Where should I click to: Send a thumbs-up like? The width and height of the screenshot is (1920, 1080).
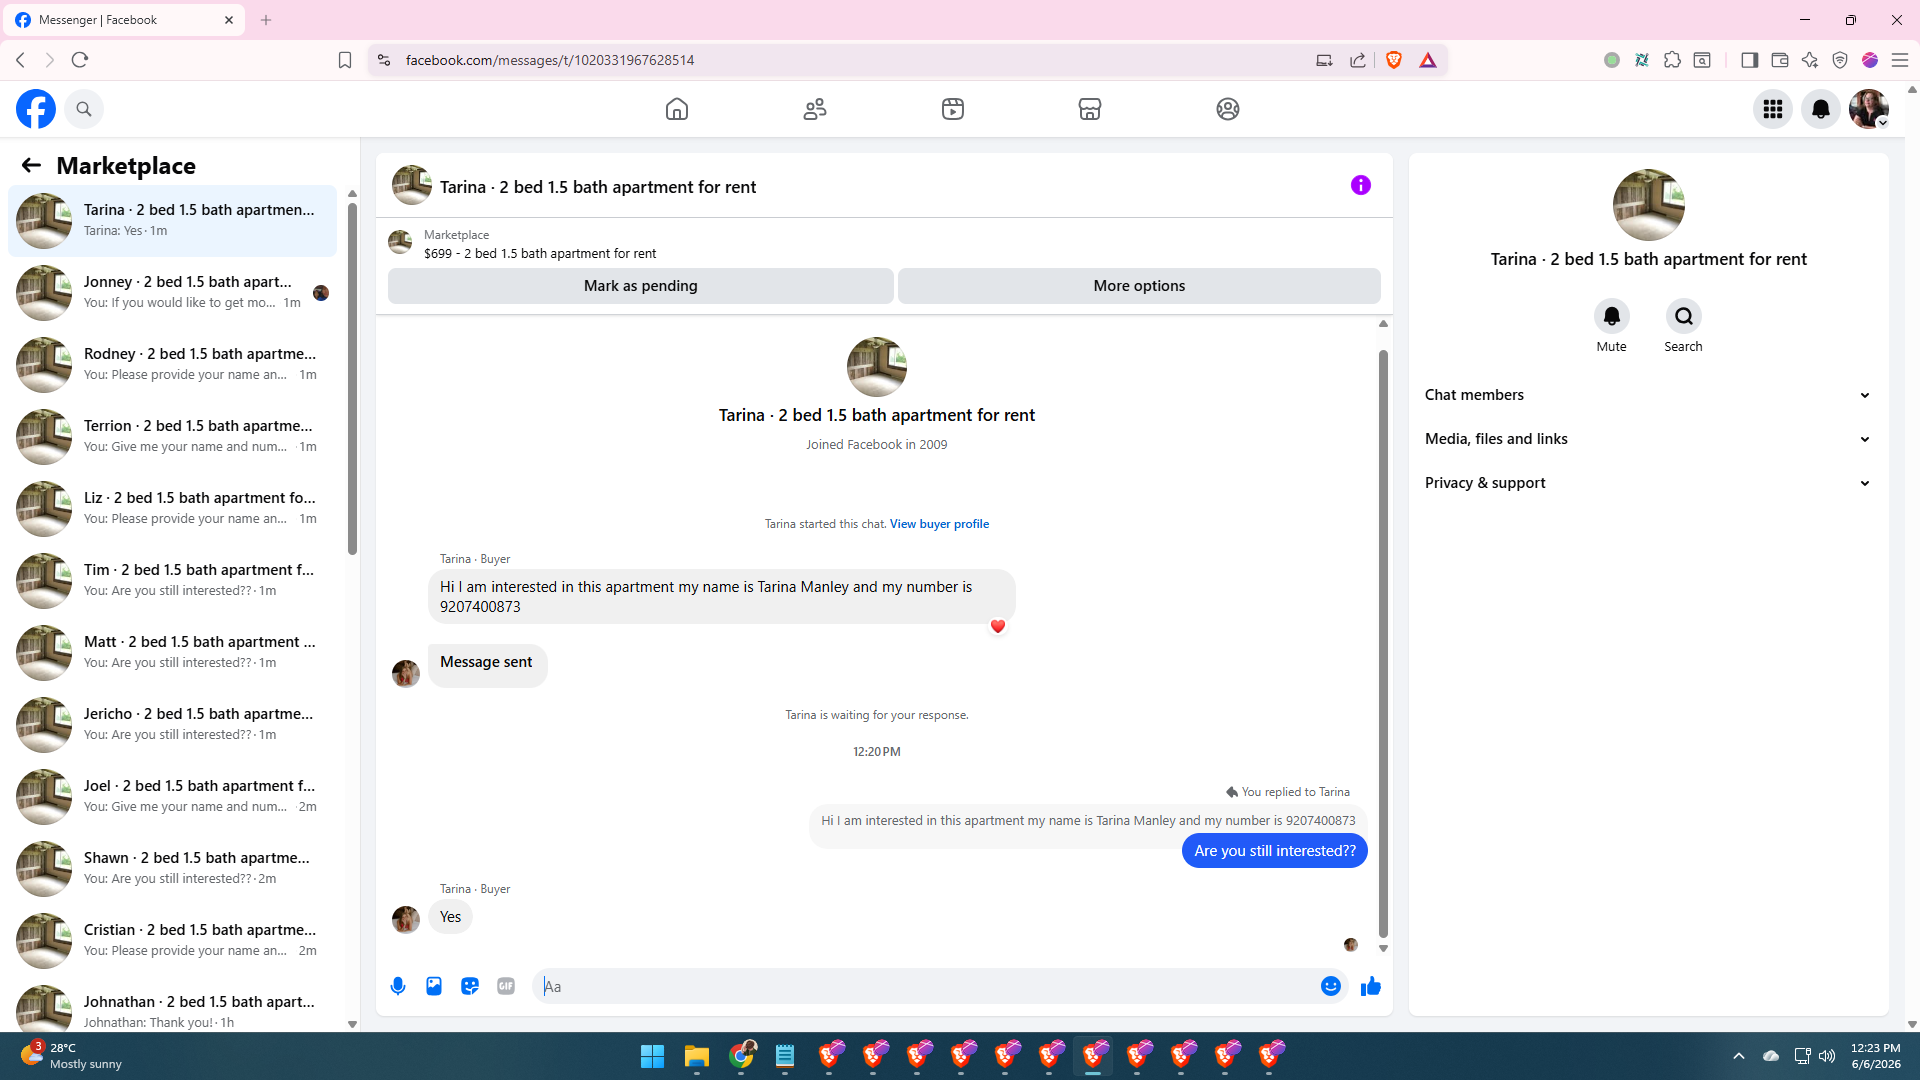click(x=1371, y=986)
